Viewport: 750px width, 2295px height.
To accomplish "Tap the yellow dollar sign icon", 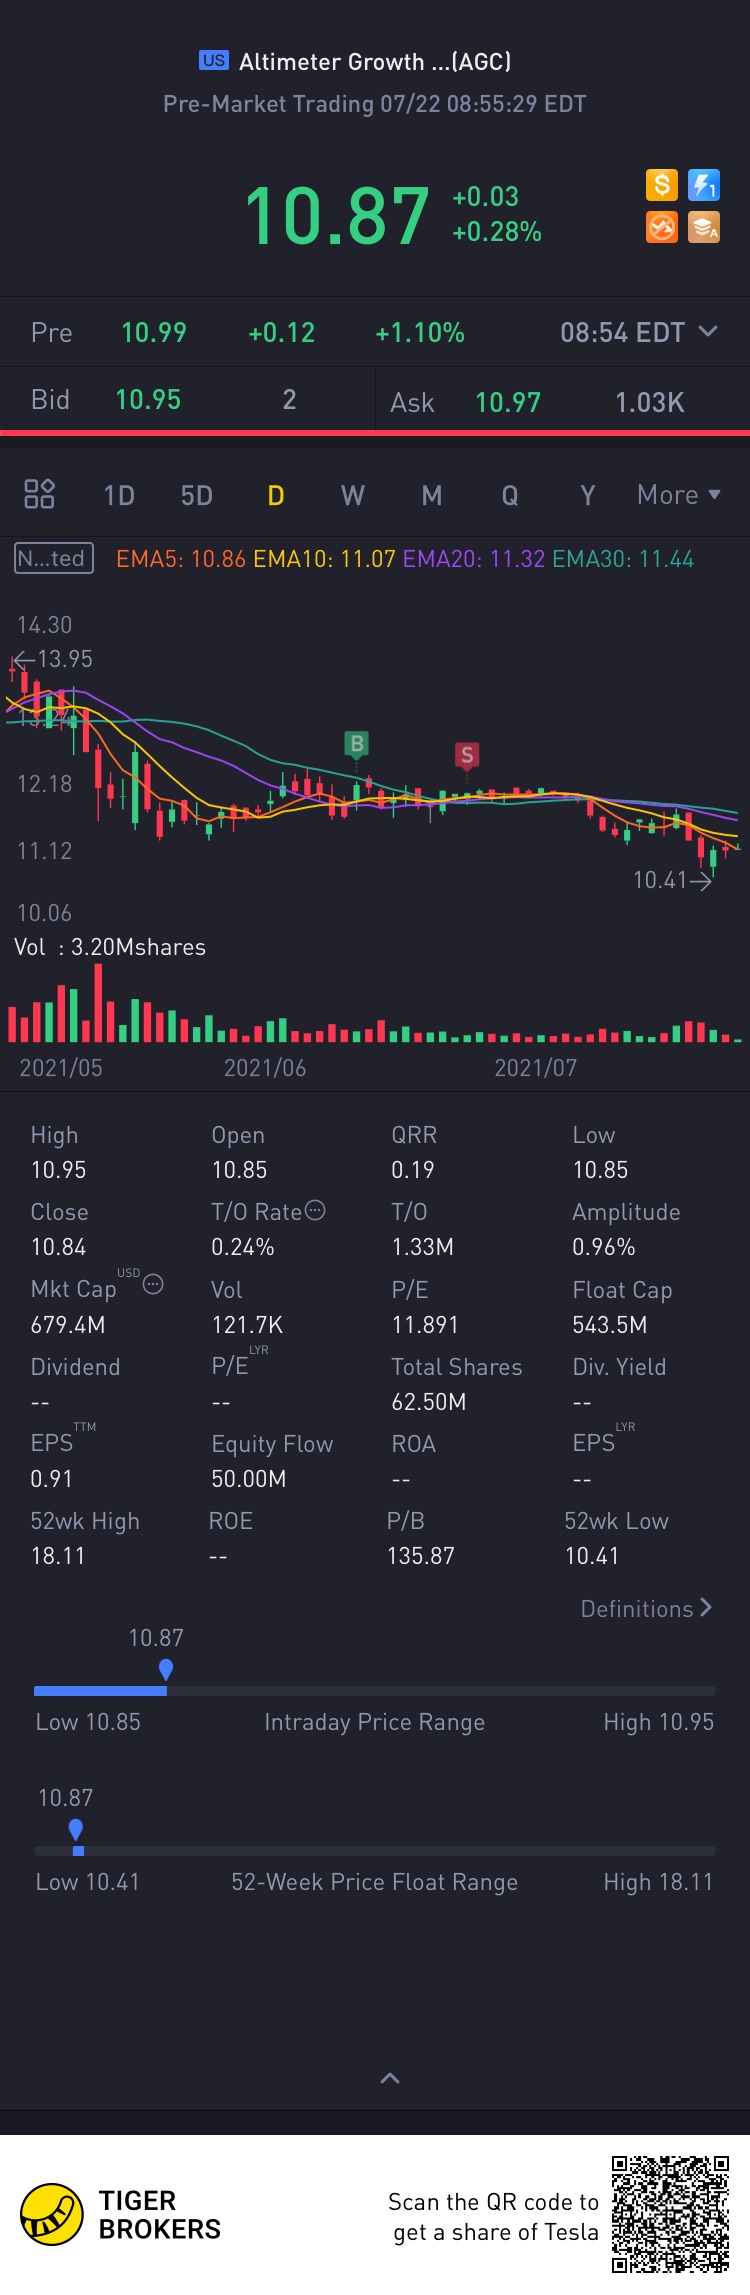I will click(662, 185).
